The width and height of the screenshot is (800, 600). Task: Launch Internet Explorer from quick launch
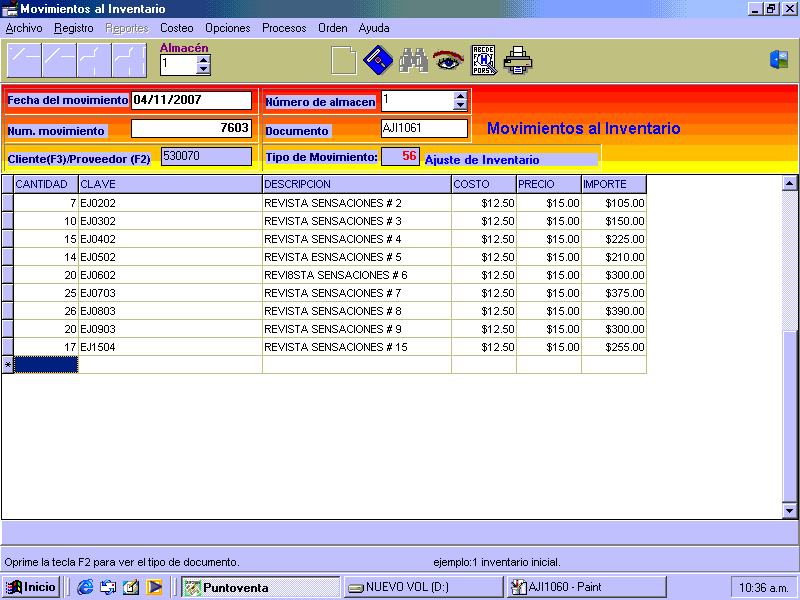click(85, 587)
